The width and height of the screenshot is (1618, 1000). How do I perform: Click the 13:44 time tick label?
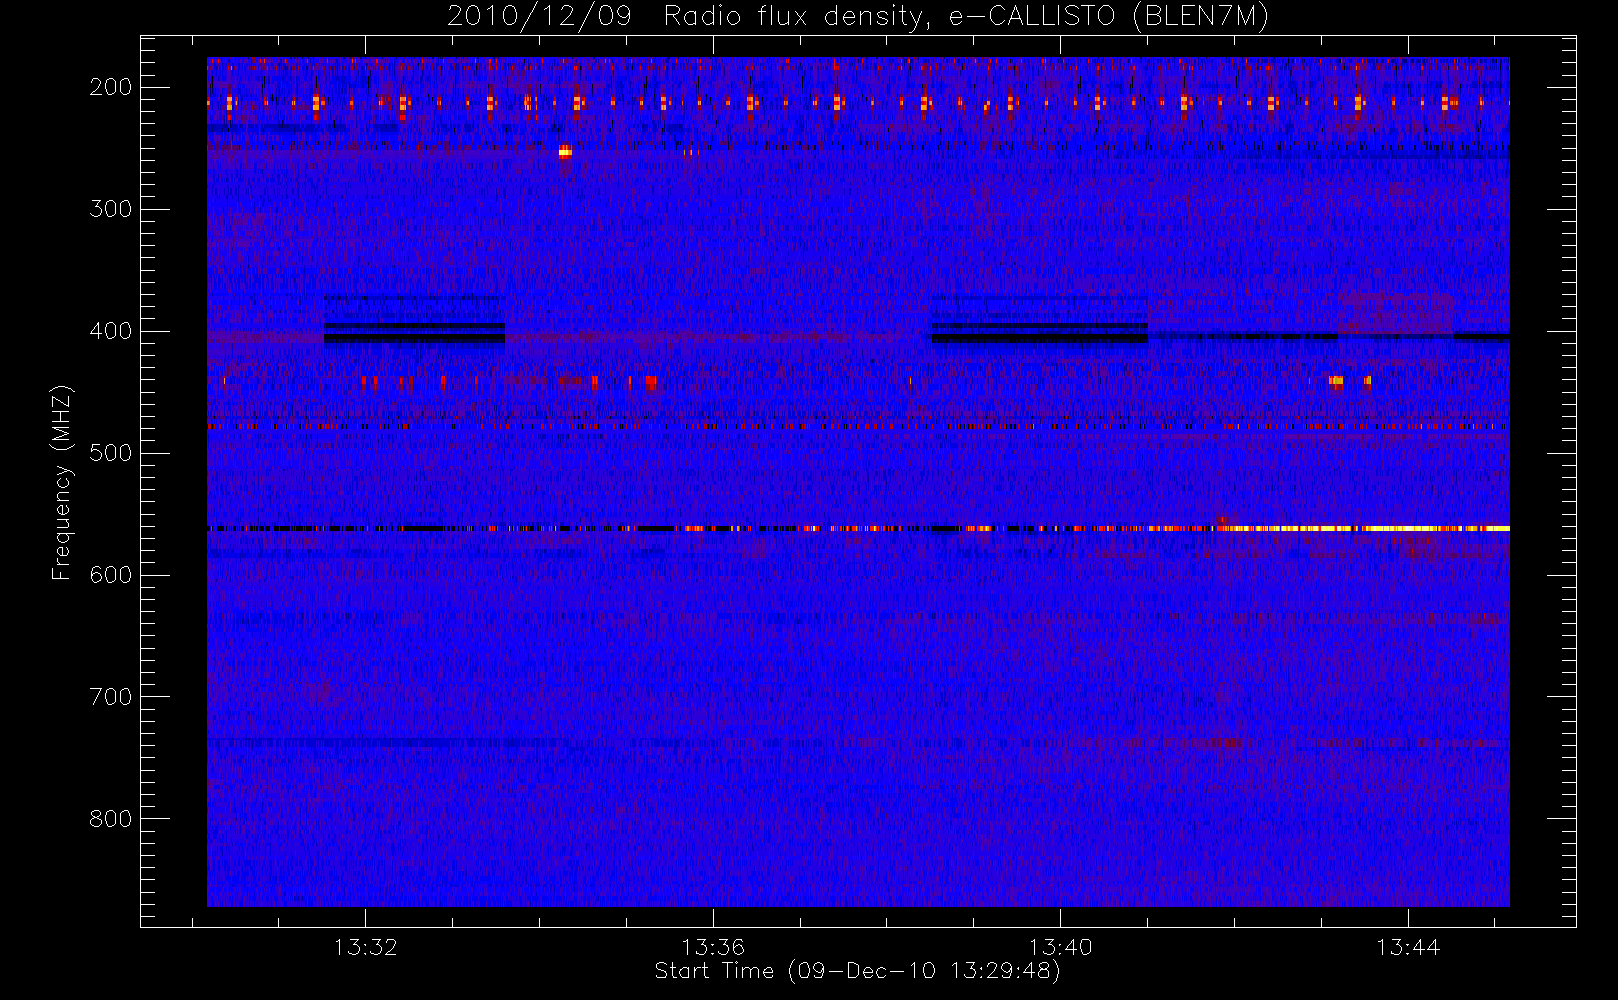(1408, 947)
